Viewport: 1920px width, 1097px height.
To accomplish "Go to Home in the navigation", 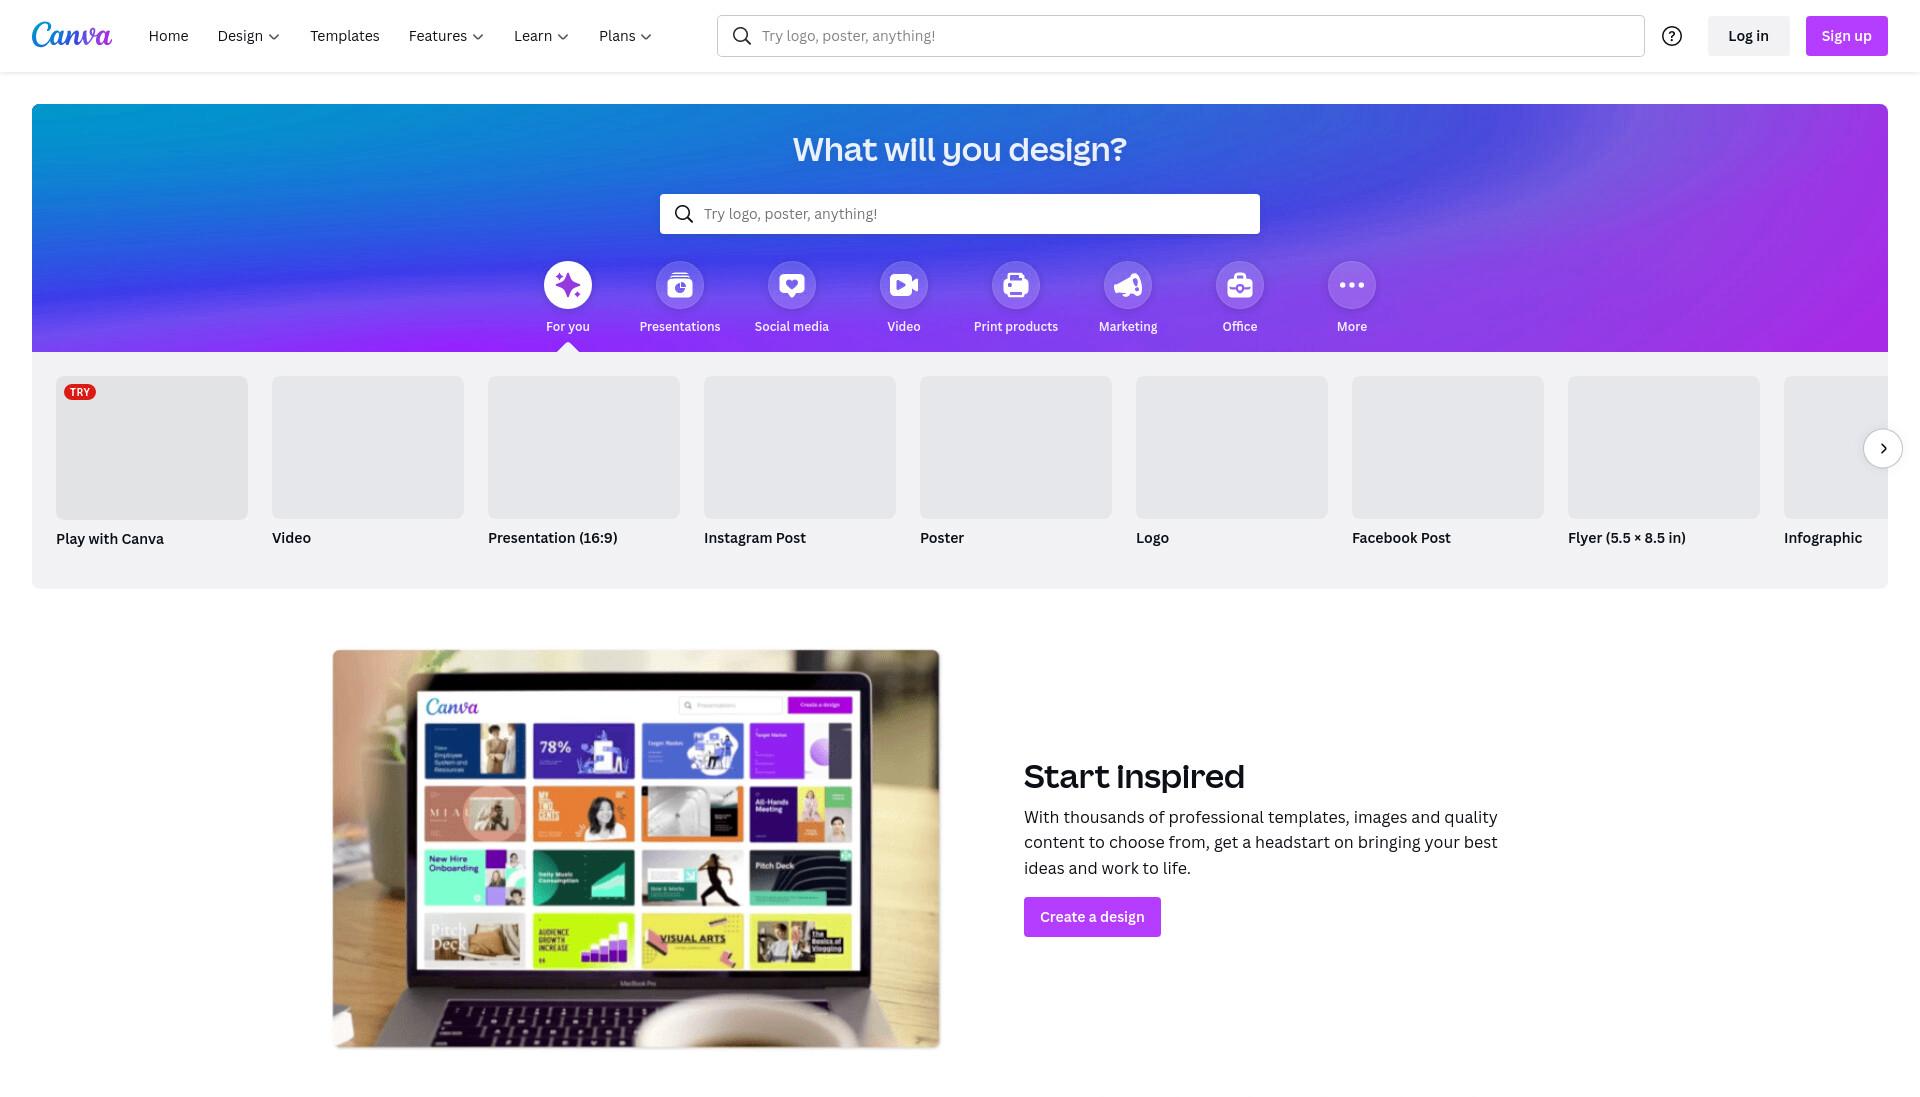I will tap(168, 36).
